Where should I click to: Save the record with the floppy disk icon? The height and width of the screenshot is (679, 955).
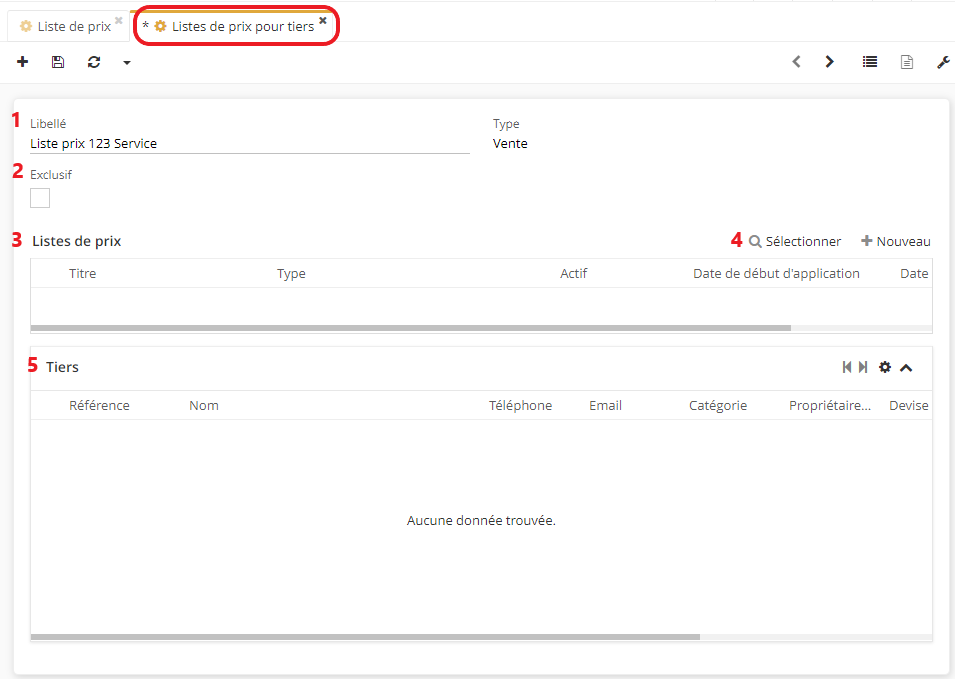click(x=58, y=62)
